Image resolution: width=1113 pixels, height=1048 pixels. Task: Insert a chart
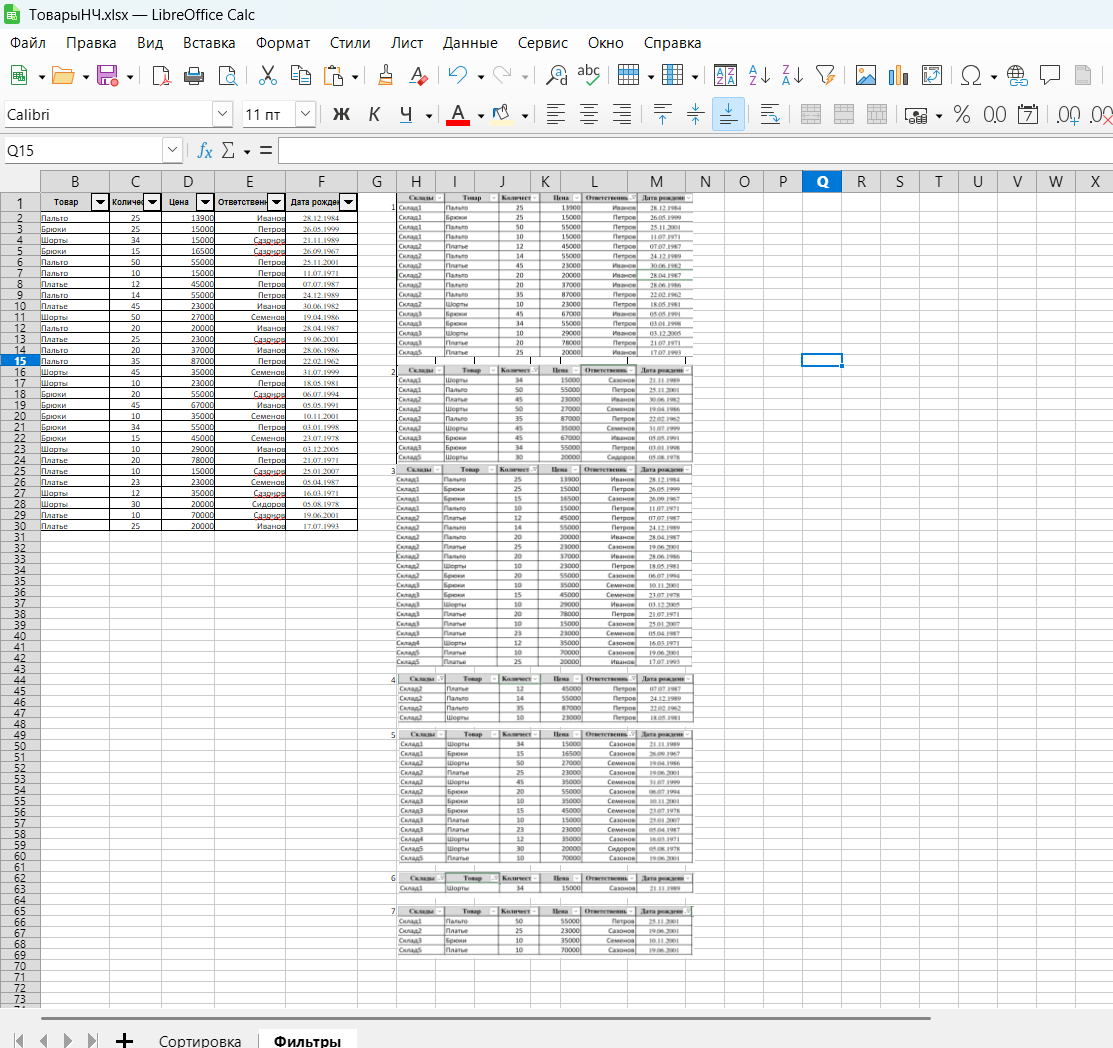pyautogui.click(x=899, y=75)
